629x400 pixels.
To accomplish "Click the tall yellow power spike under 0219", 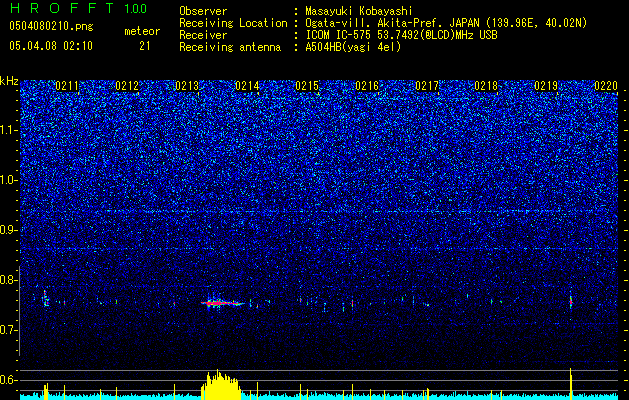I will point(570,384).
